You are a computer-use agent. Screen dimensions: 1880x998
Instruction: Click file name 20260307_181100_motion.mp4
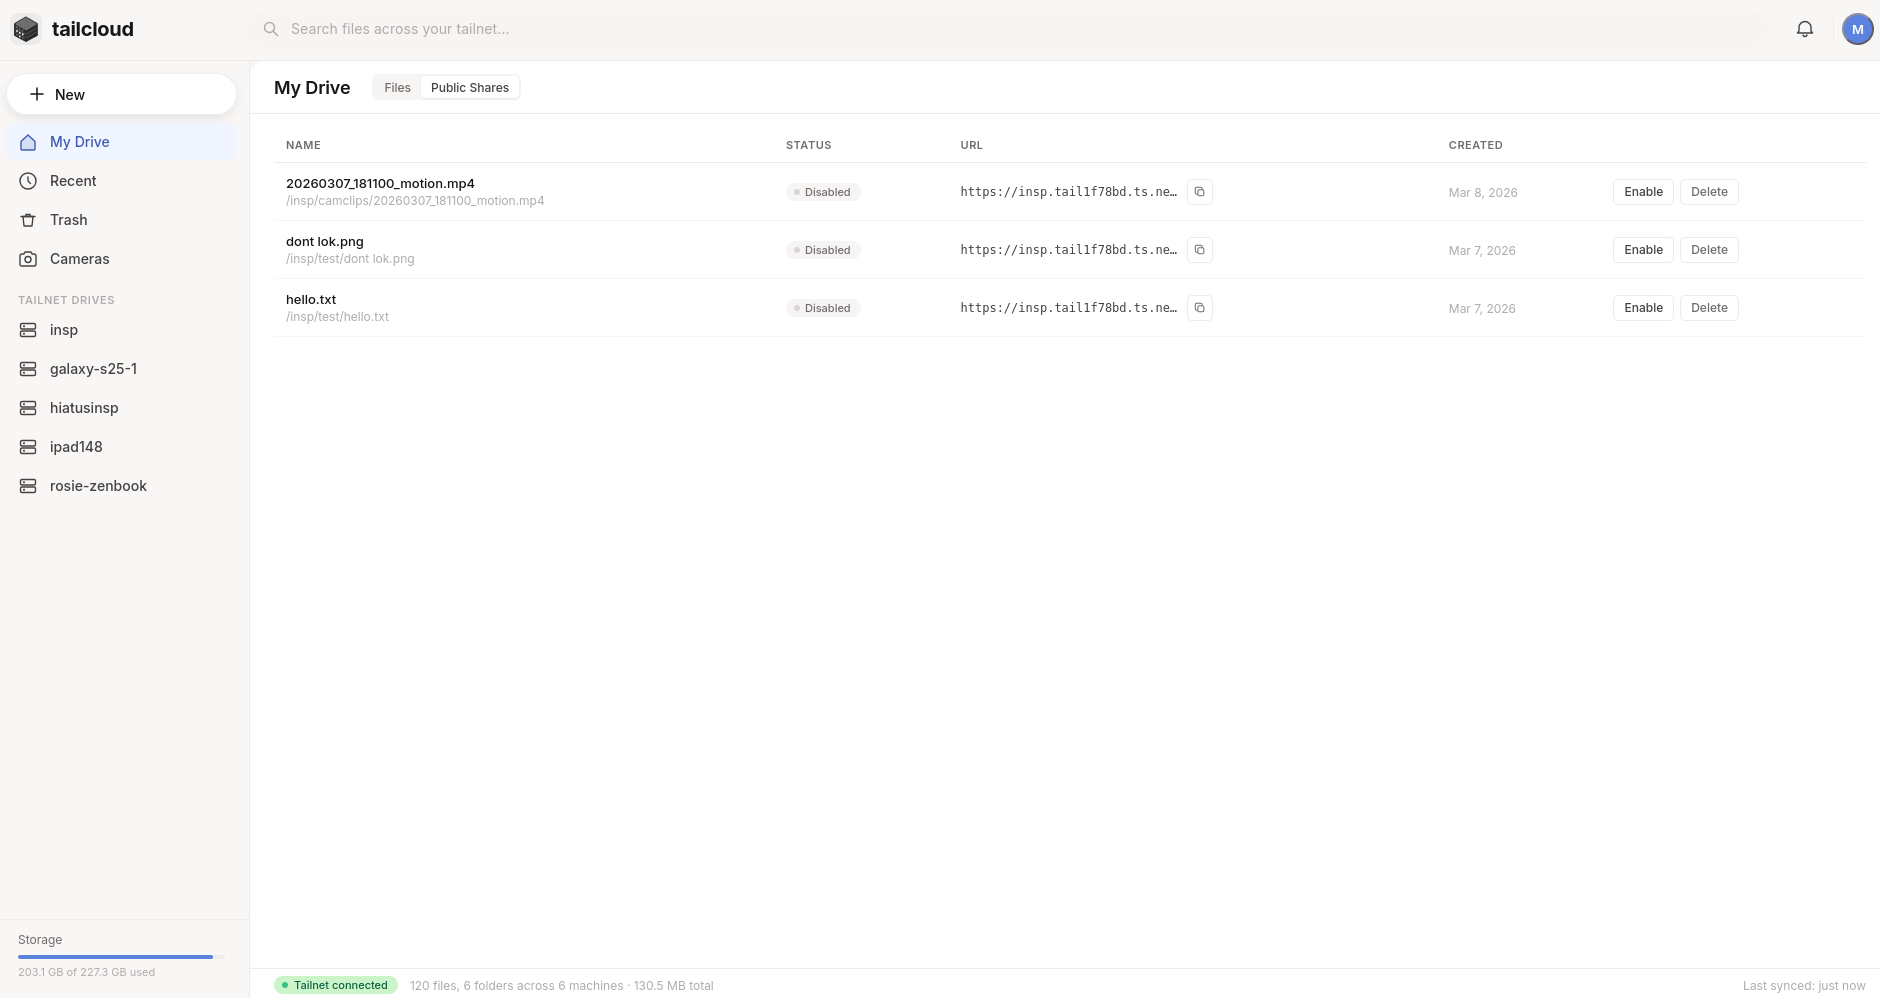coord(380,184)
